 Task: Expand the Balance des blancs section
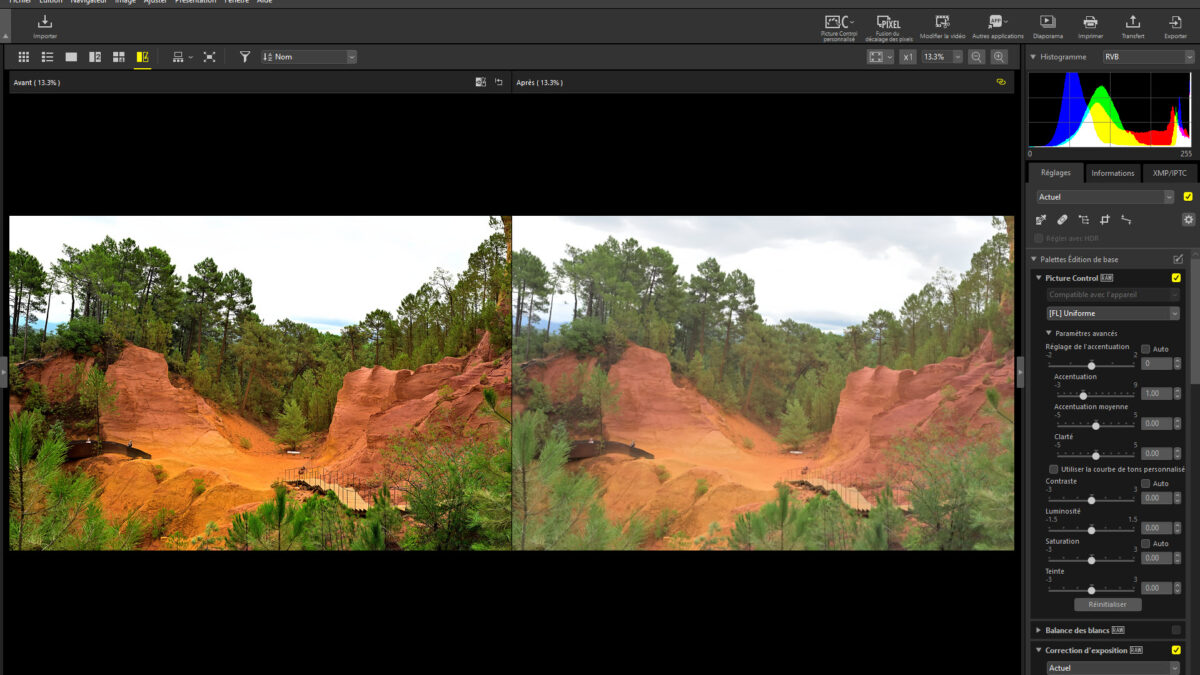click(x=1038, y=630)
